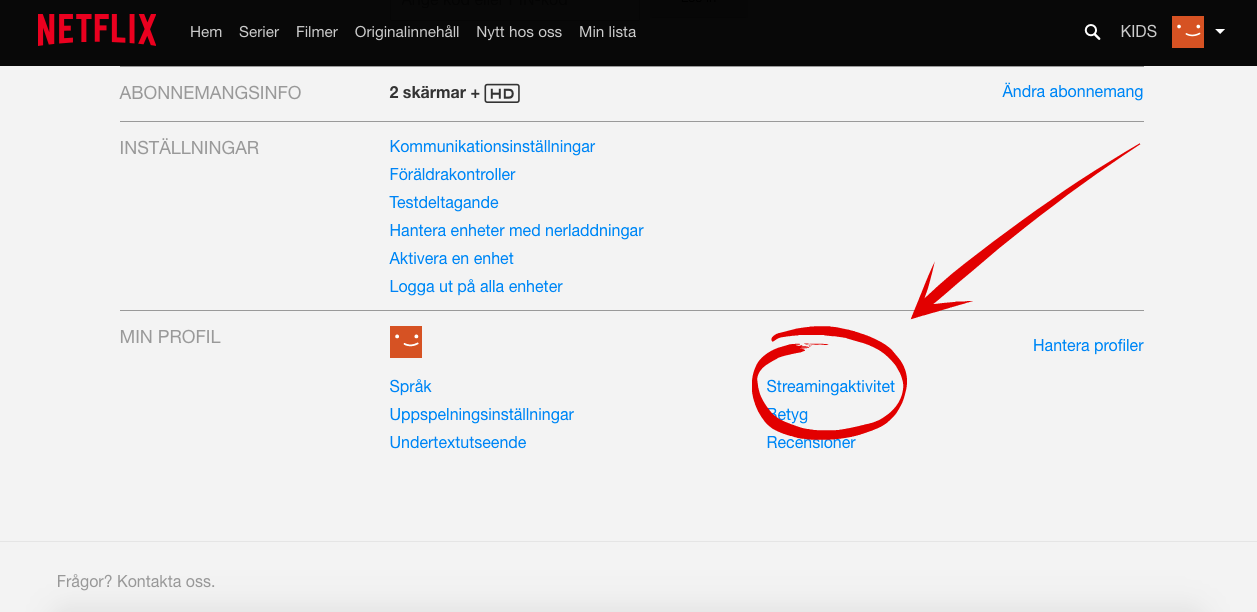This screenshot has height=612, width=1257.
Task: Open the search magnifier icon
Action: (1092, 32)
